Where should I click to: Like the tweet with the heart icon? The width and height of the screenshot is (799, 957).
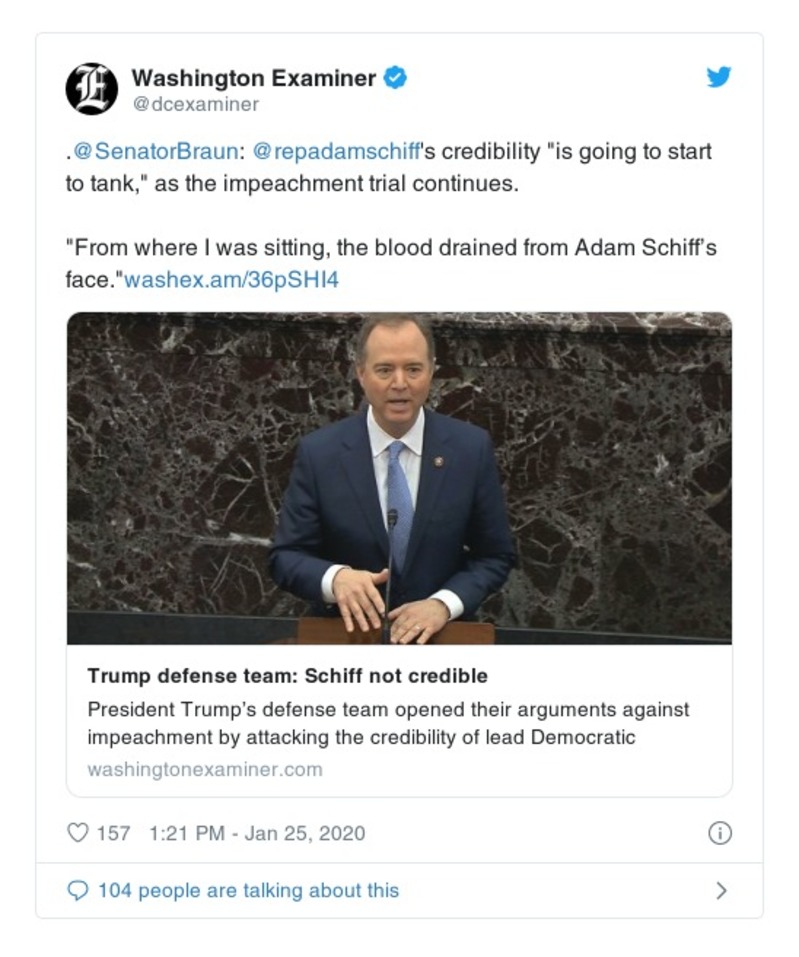pyautogui.click(x=77, y=832)
